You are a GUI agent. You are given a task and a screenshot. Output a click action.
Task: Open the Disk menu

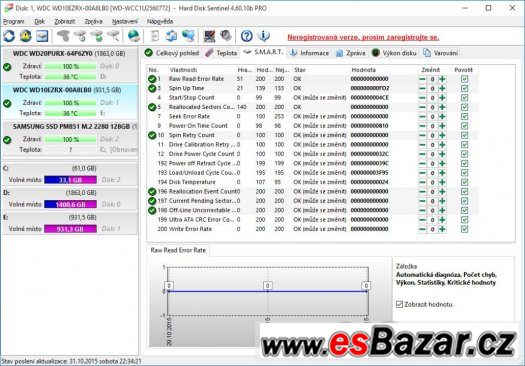click(40, 21)
